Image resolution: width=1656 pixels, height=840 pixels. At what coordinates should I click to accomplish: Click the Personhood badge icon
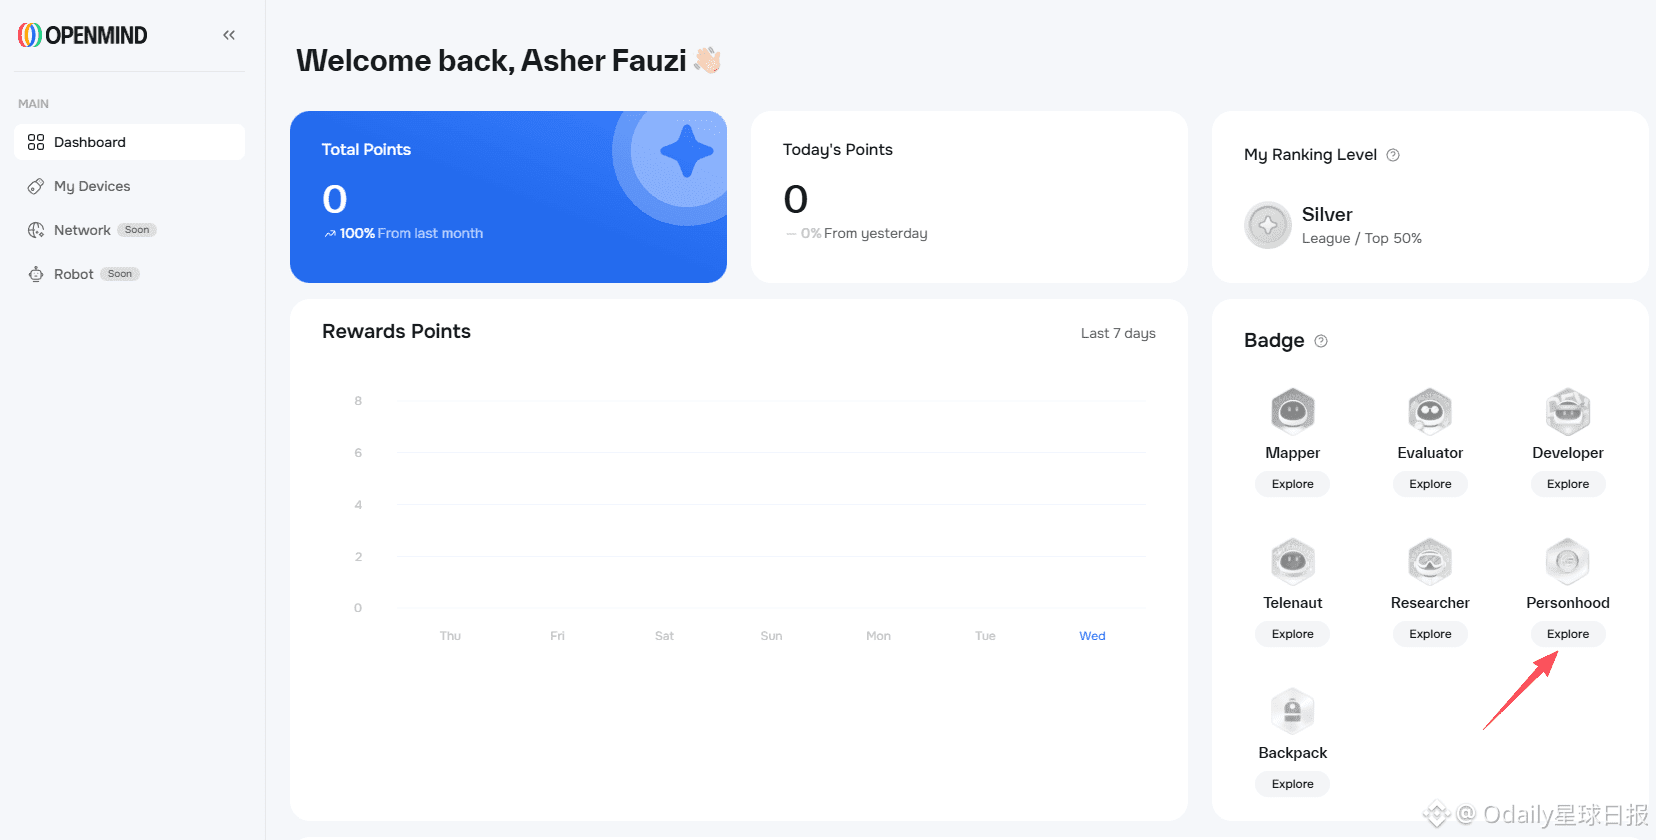point(1568,561)
